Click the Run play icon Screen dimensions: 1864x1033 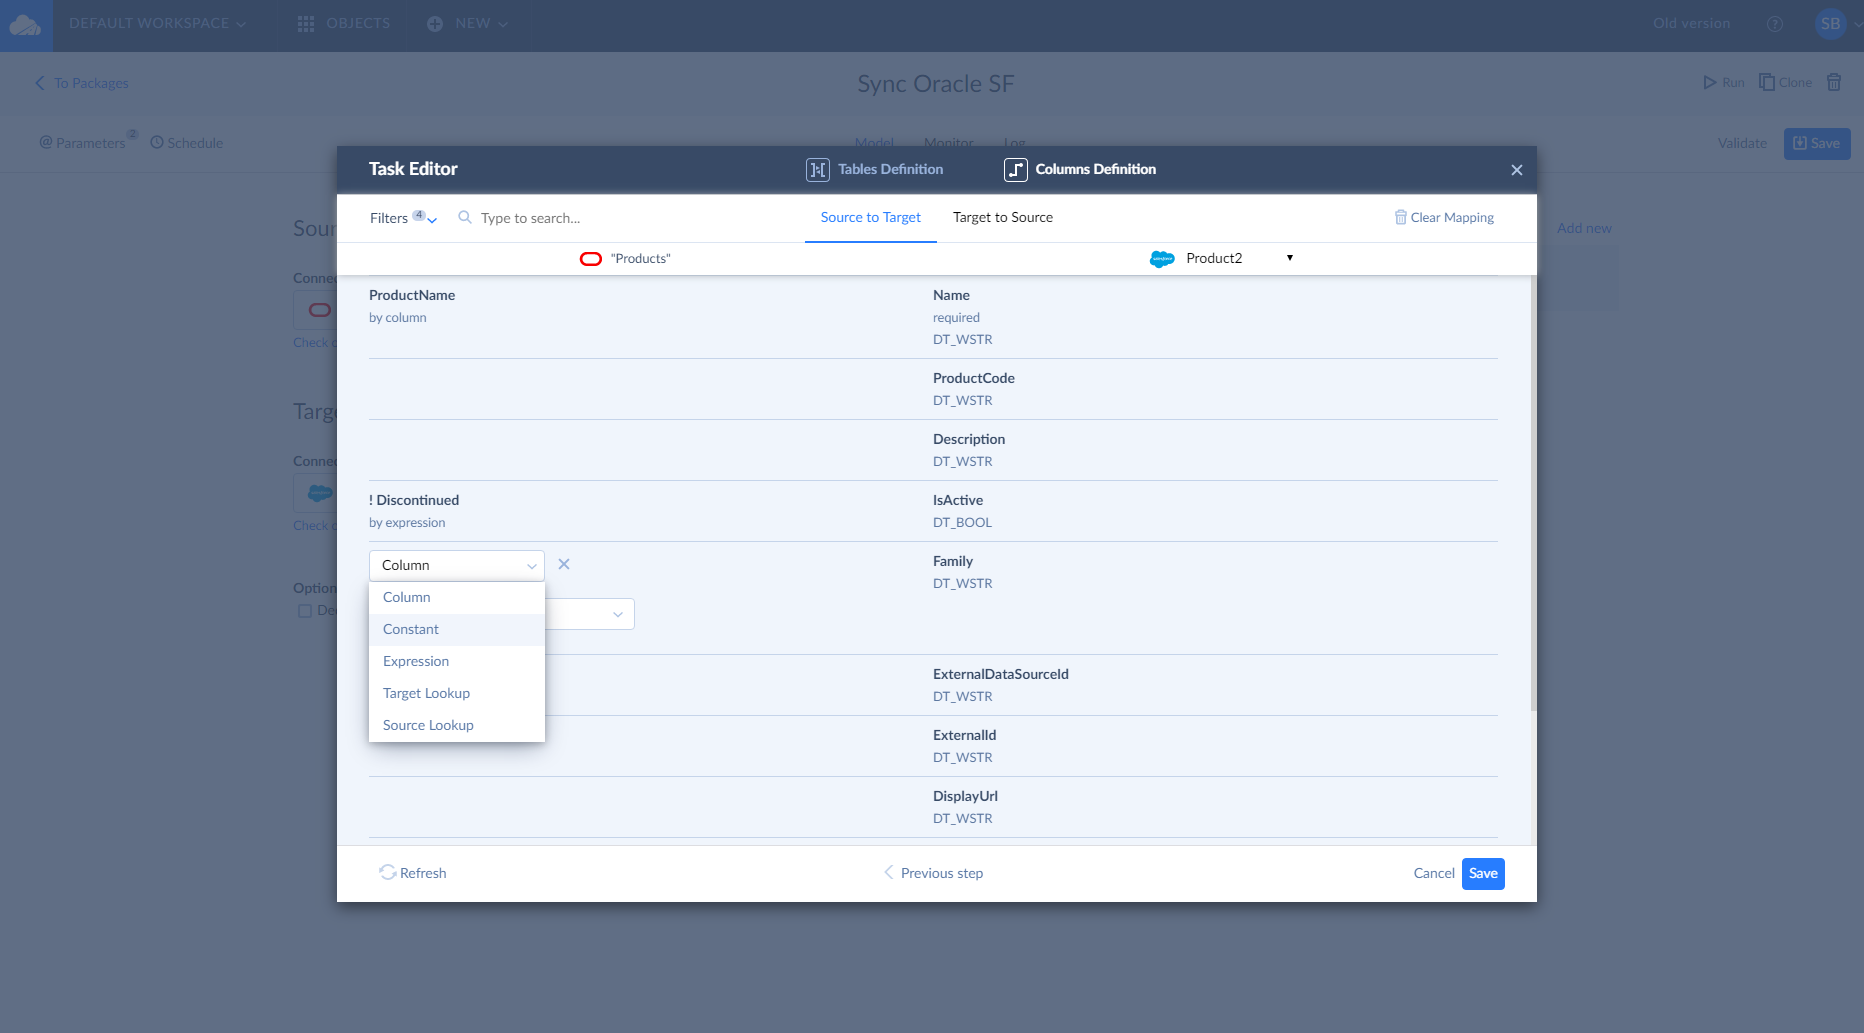1710,83
